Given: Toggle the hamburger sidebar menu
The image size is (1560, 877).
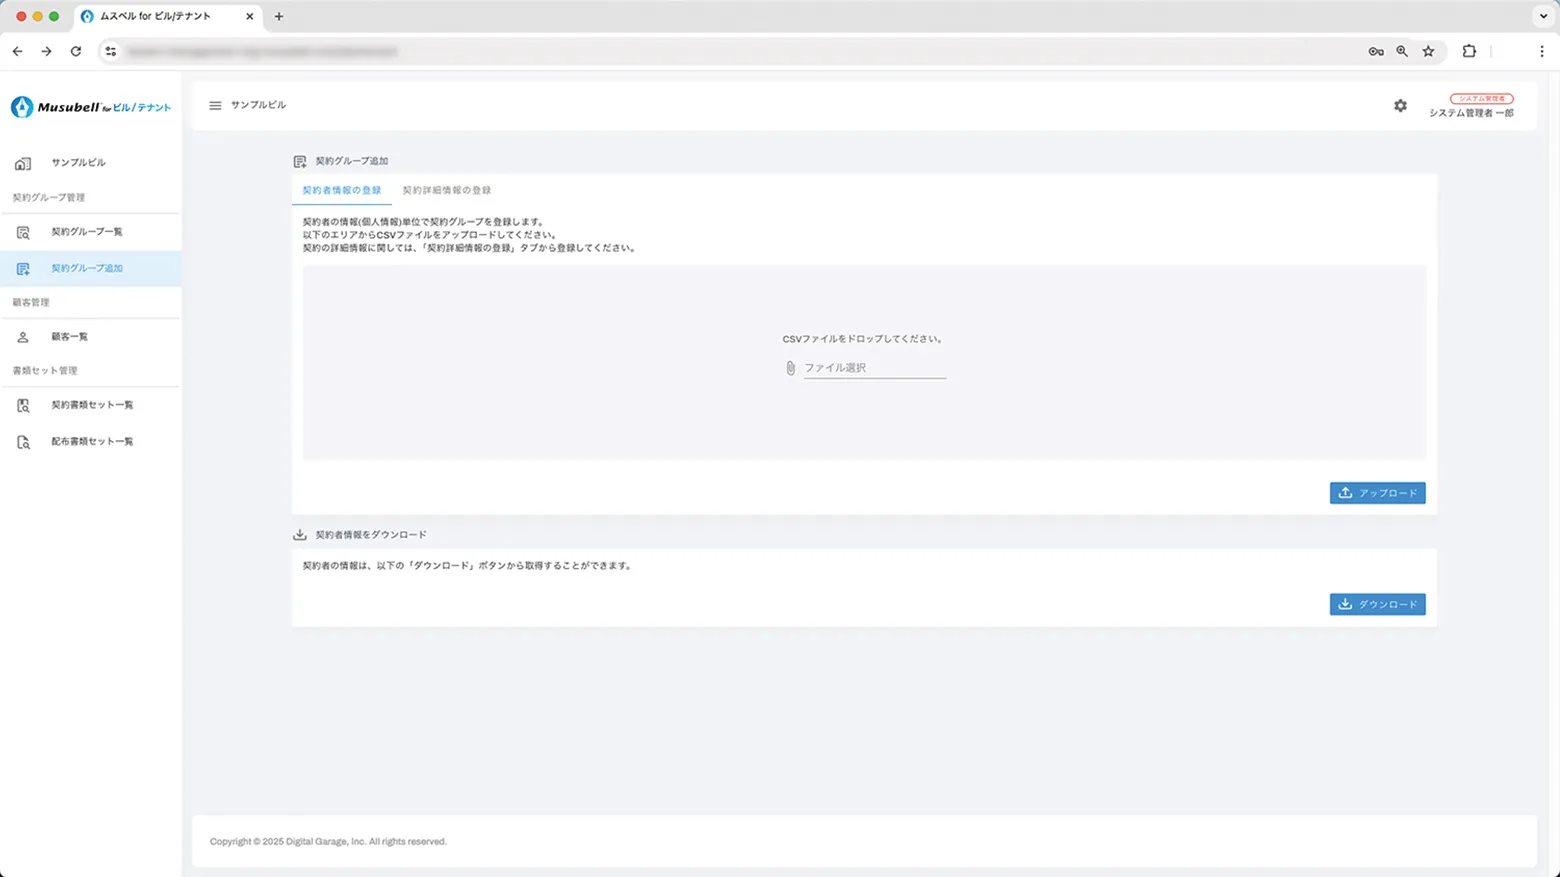Looking at the screenshot, I should click(215, 105).
